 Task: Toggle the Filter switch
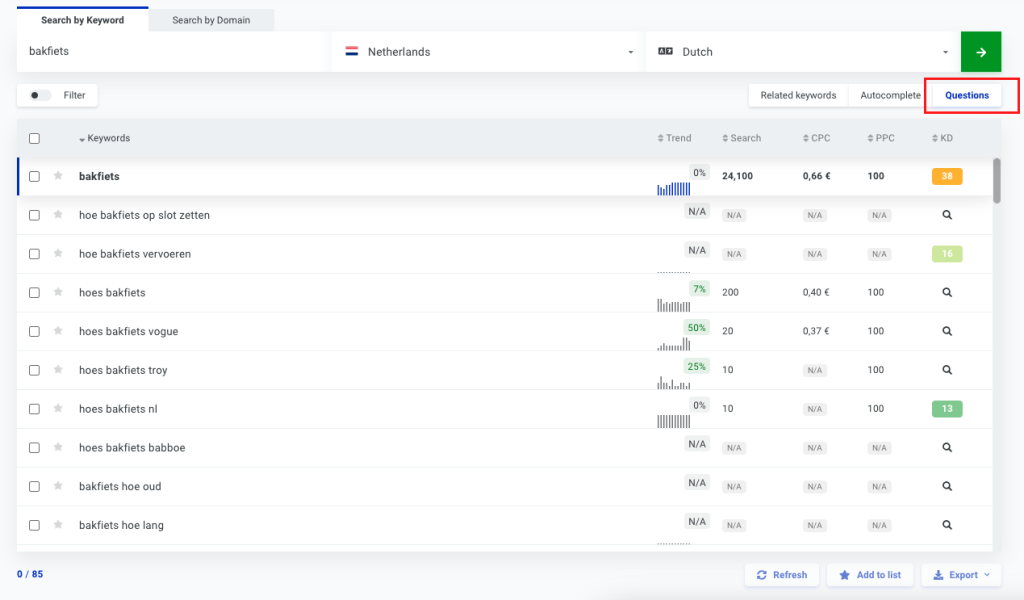40,96
